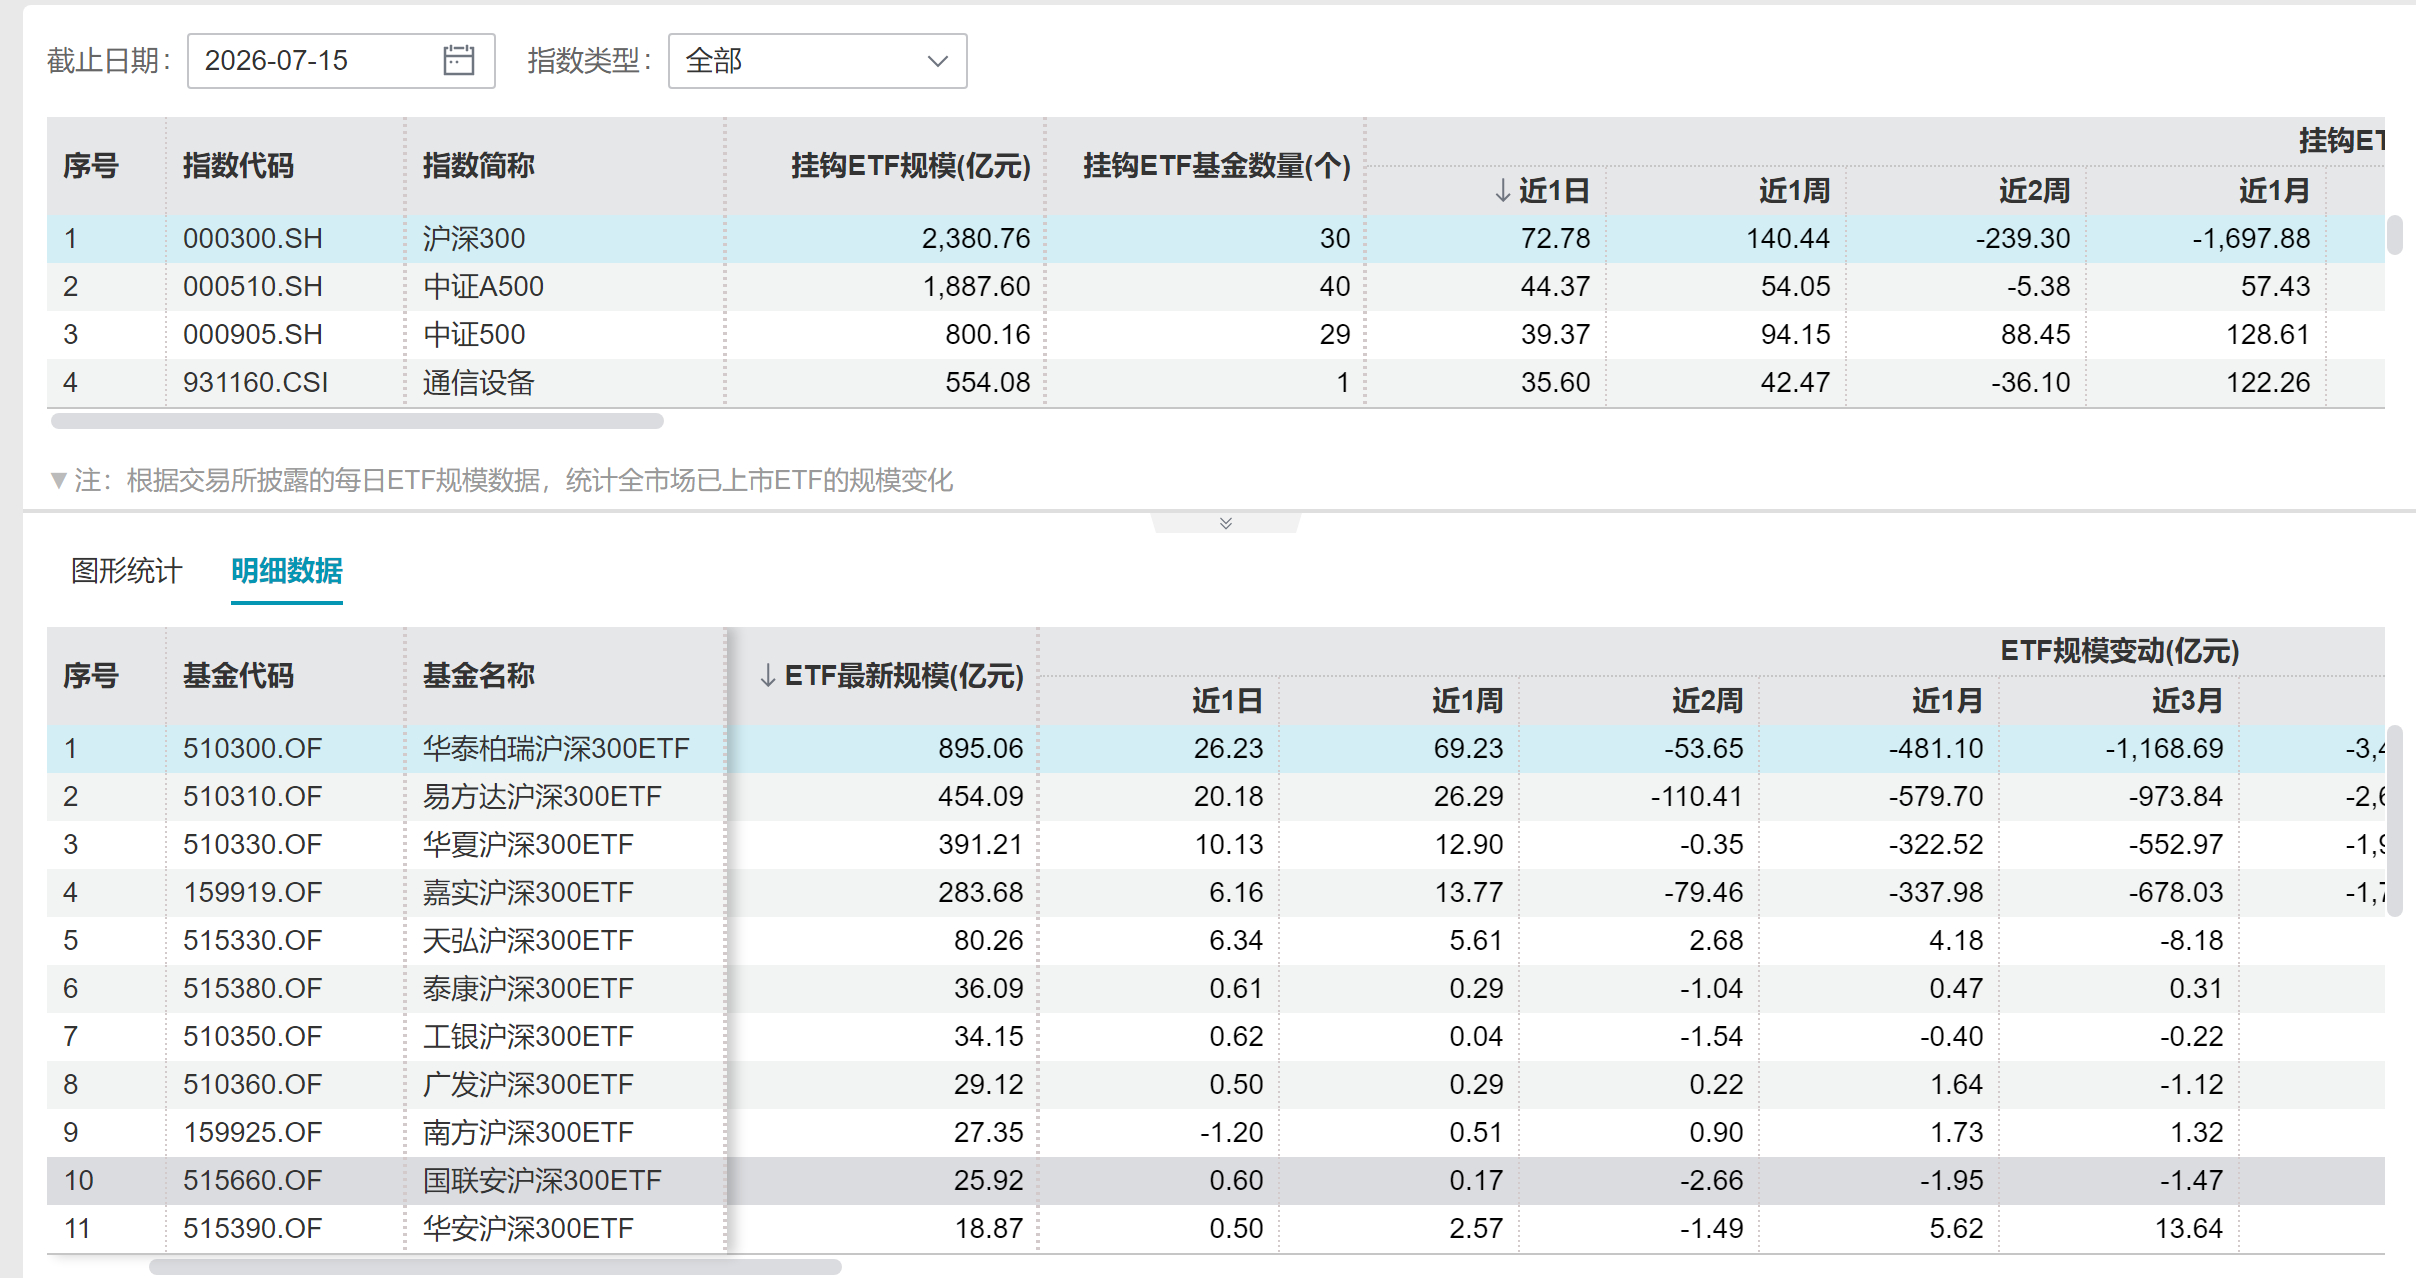Select fund 国联安沪深300ETF

click(542, 1180)
